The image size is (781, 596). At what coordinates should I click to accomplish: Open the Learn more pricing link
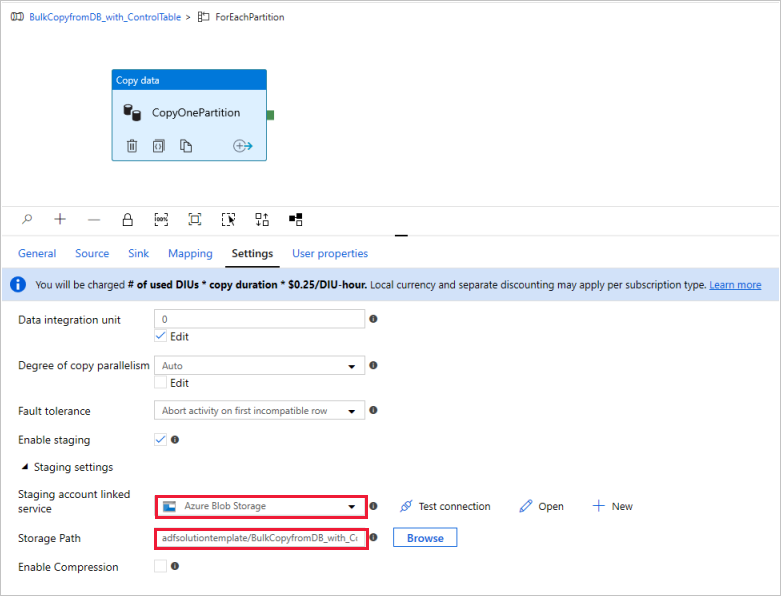click(735, 285)
